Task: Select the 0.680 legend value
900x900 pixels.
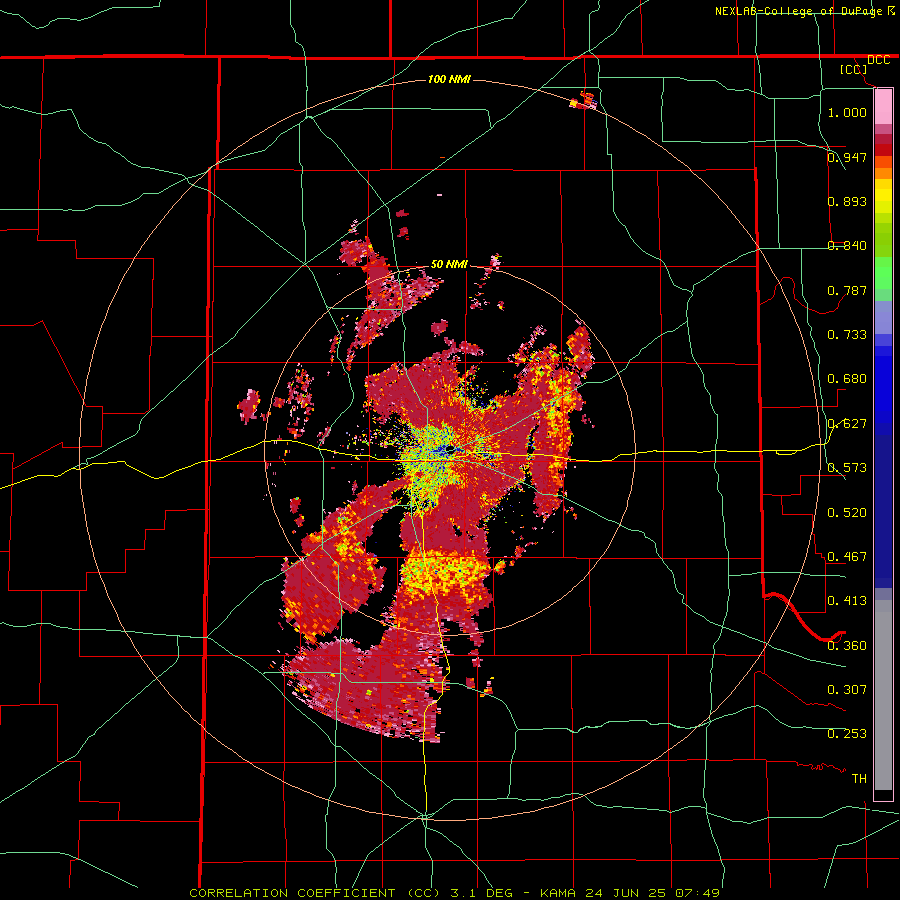Action: click(847, 378)
